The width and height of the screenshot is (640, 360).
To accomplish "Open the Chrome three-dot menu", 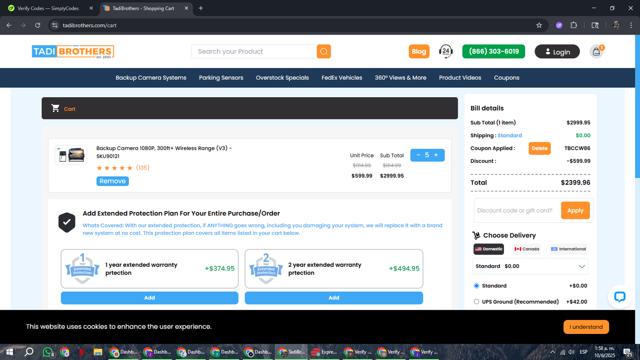I will [x=631, y=25].
